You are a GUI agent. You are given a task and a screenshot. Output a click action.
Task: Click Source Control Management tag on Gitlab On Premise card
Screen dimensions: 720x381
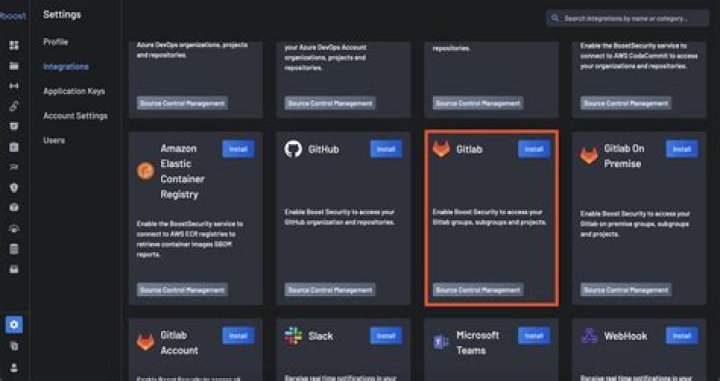(x=625, y=290)
